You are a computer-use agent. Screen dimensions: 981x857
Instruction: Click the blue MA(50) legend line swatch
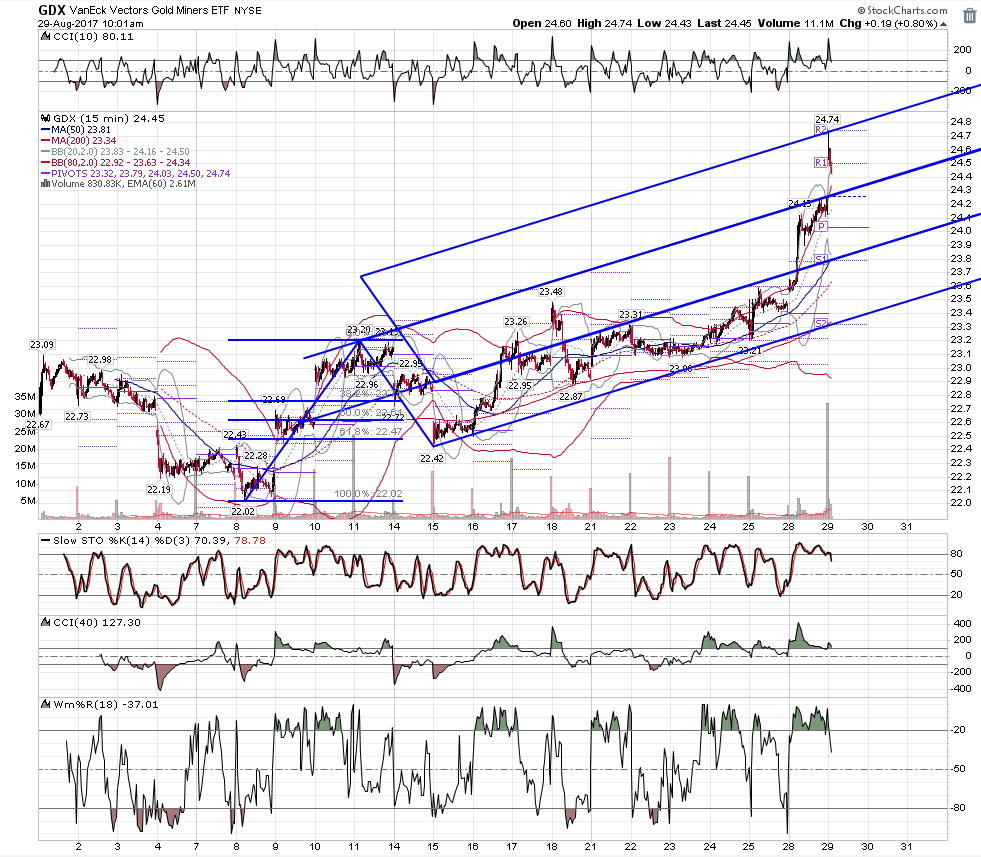45,130
